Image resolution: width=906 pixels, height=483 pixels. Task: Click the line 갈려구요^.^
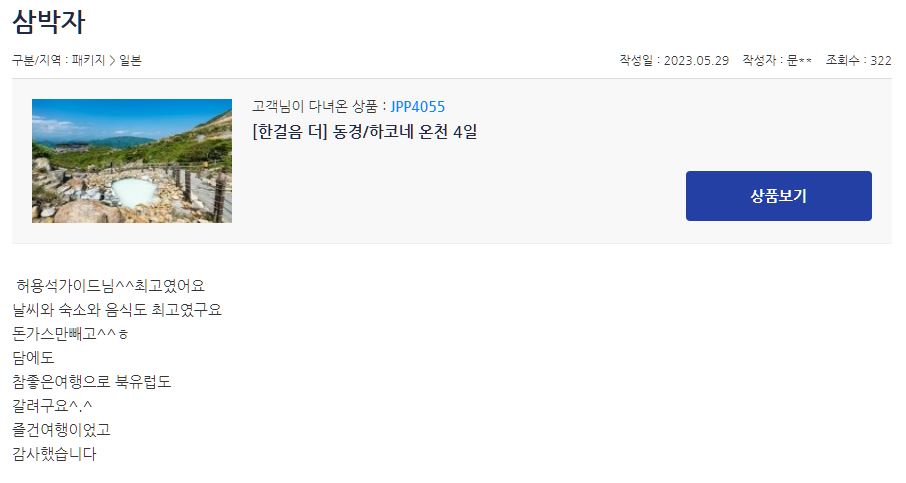point(52,406)
